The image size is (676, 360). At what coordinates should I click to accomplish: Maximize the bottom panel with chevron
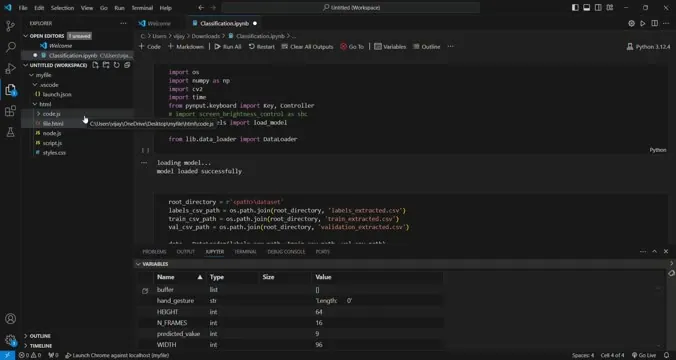pyautogui.click(x=654, y=251)
